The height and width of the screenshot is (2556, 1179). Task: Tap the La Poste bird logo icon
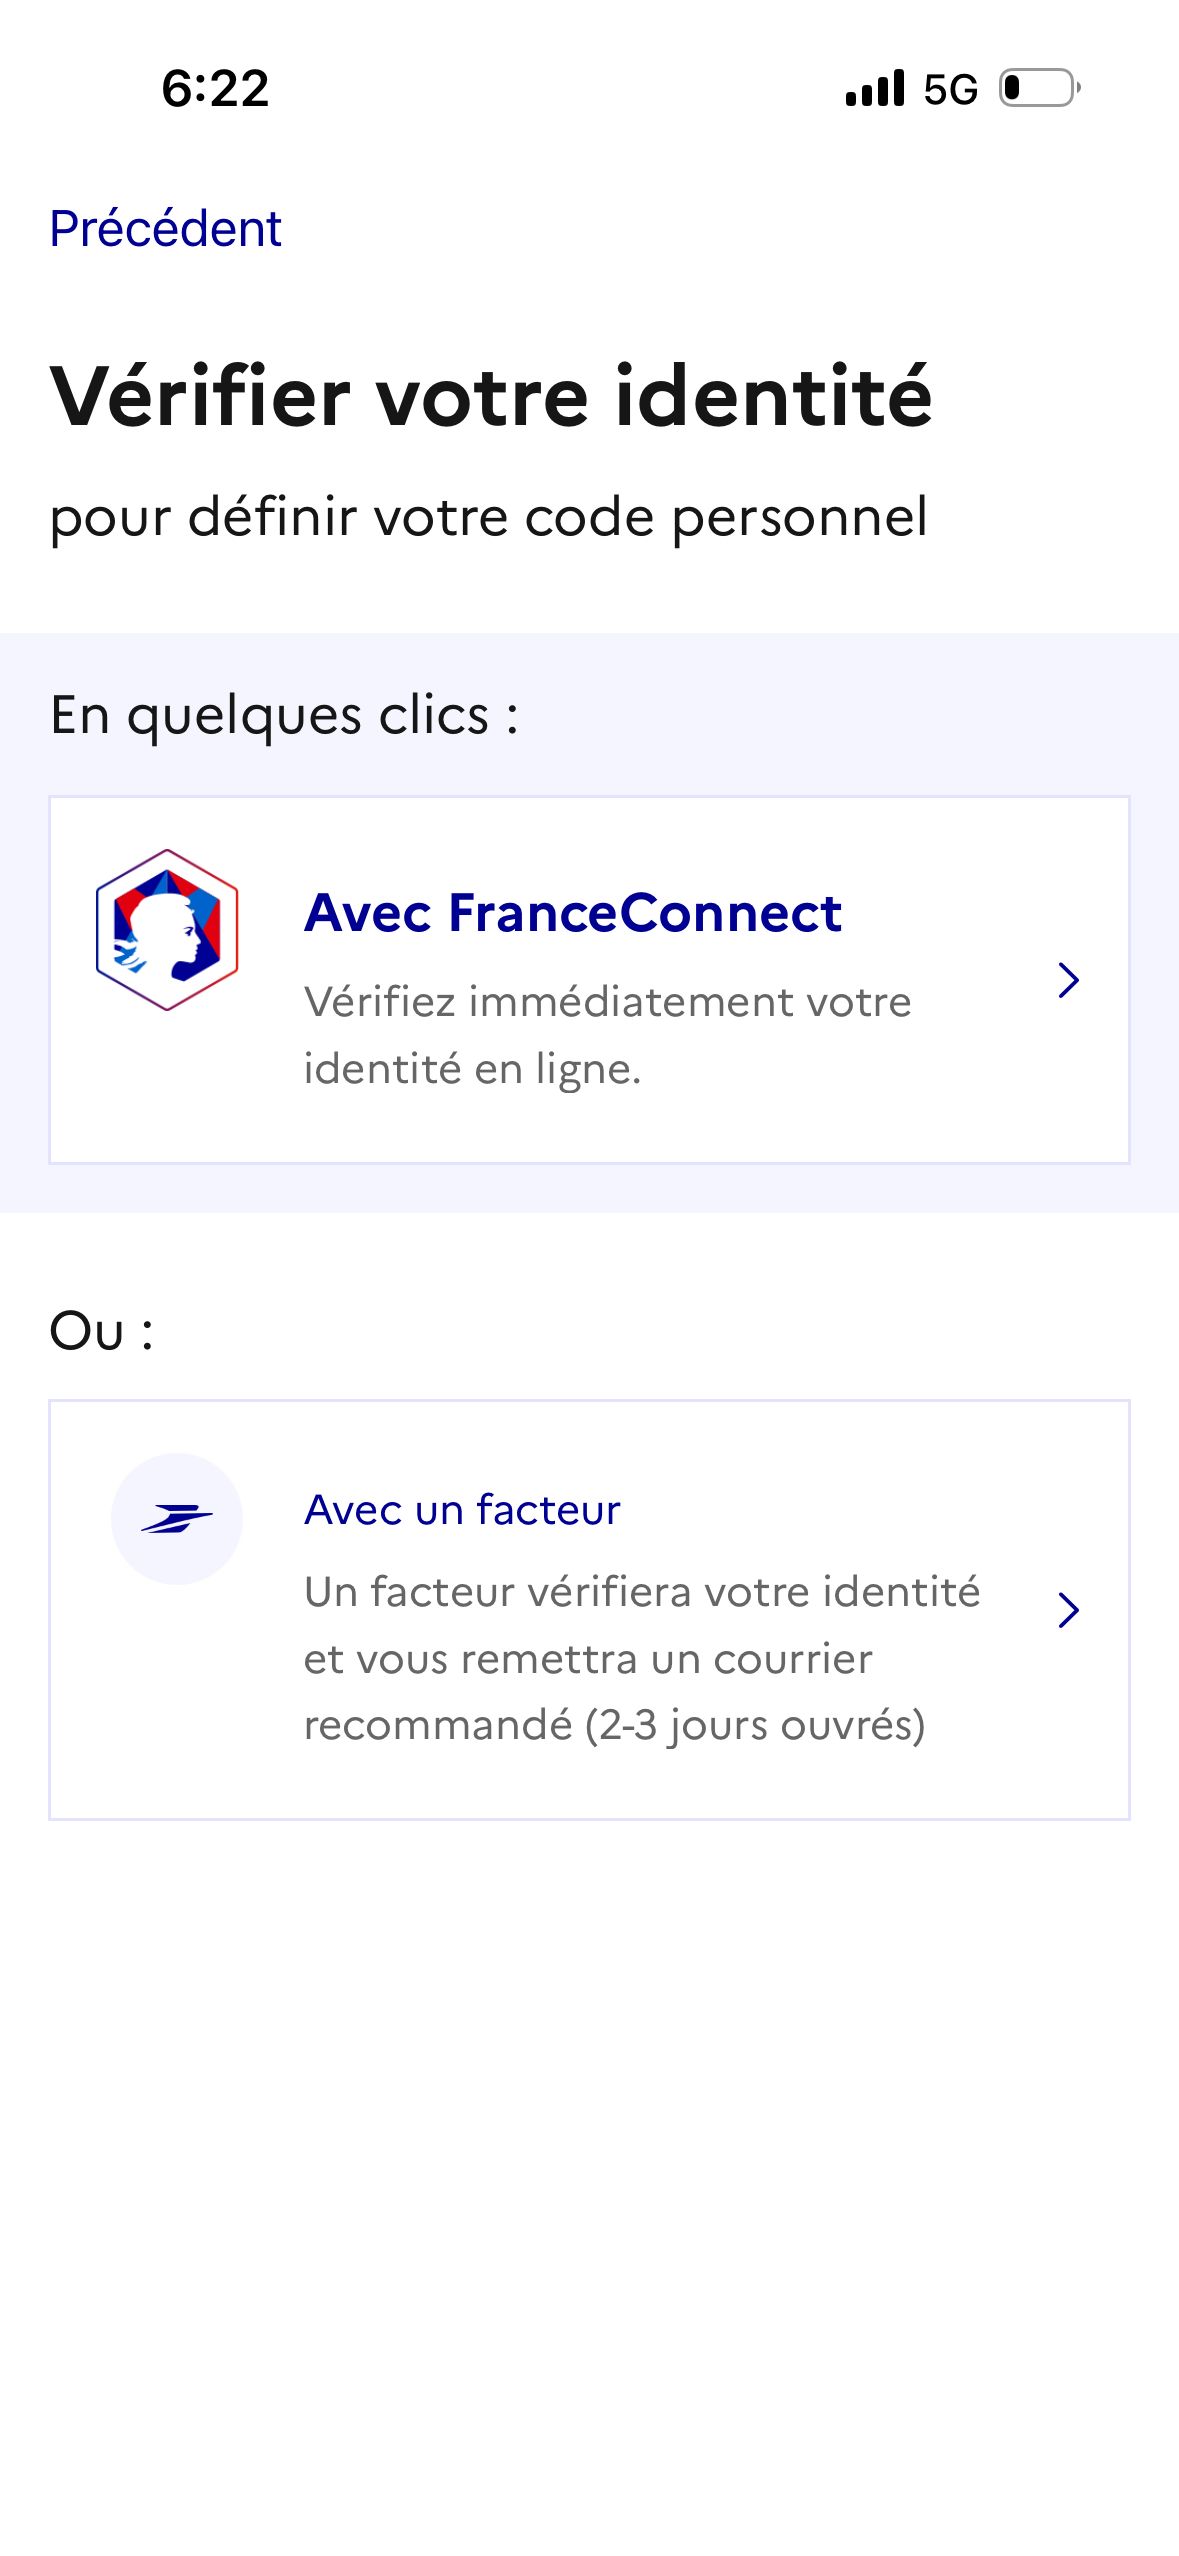(177, 1519)
